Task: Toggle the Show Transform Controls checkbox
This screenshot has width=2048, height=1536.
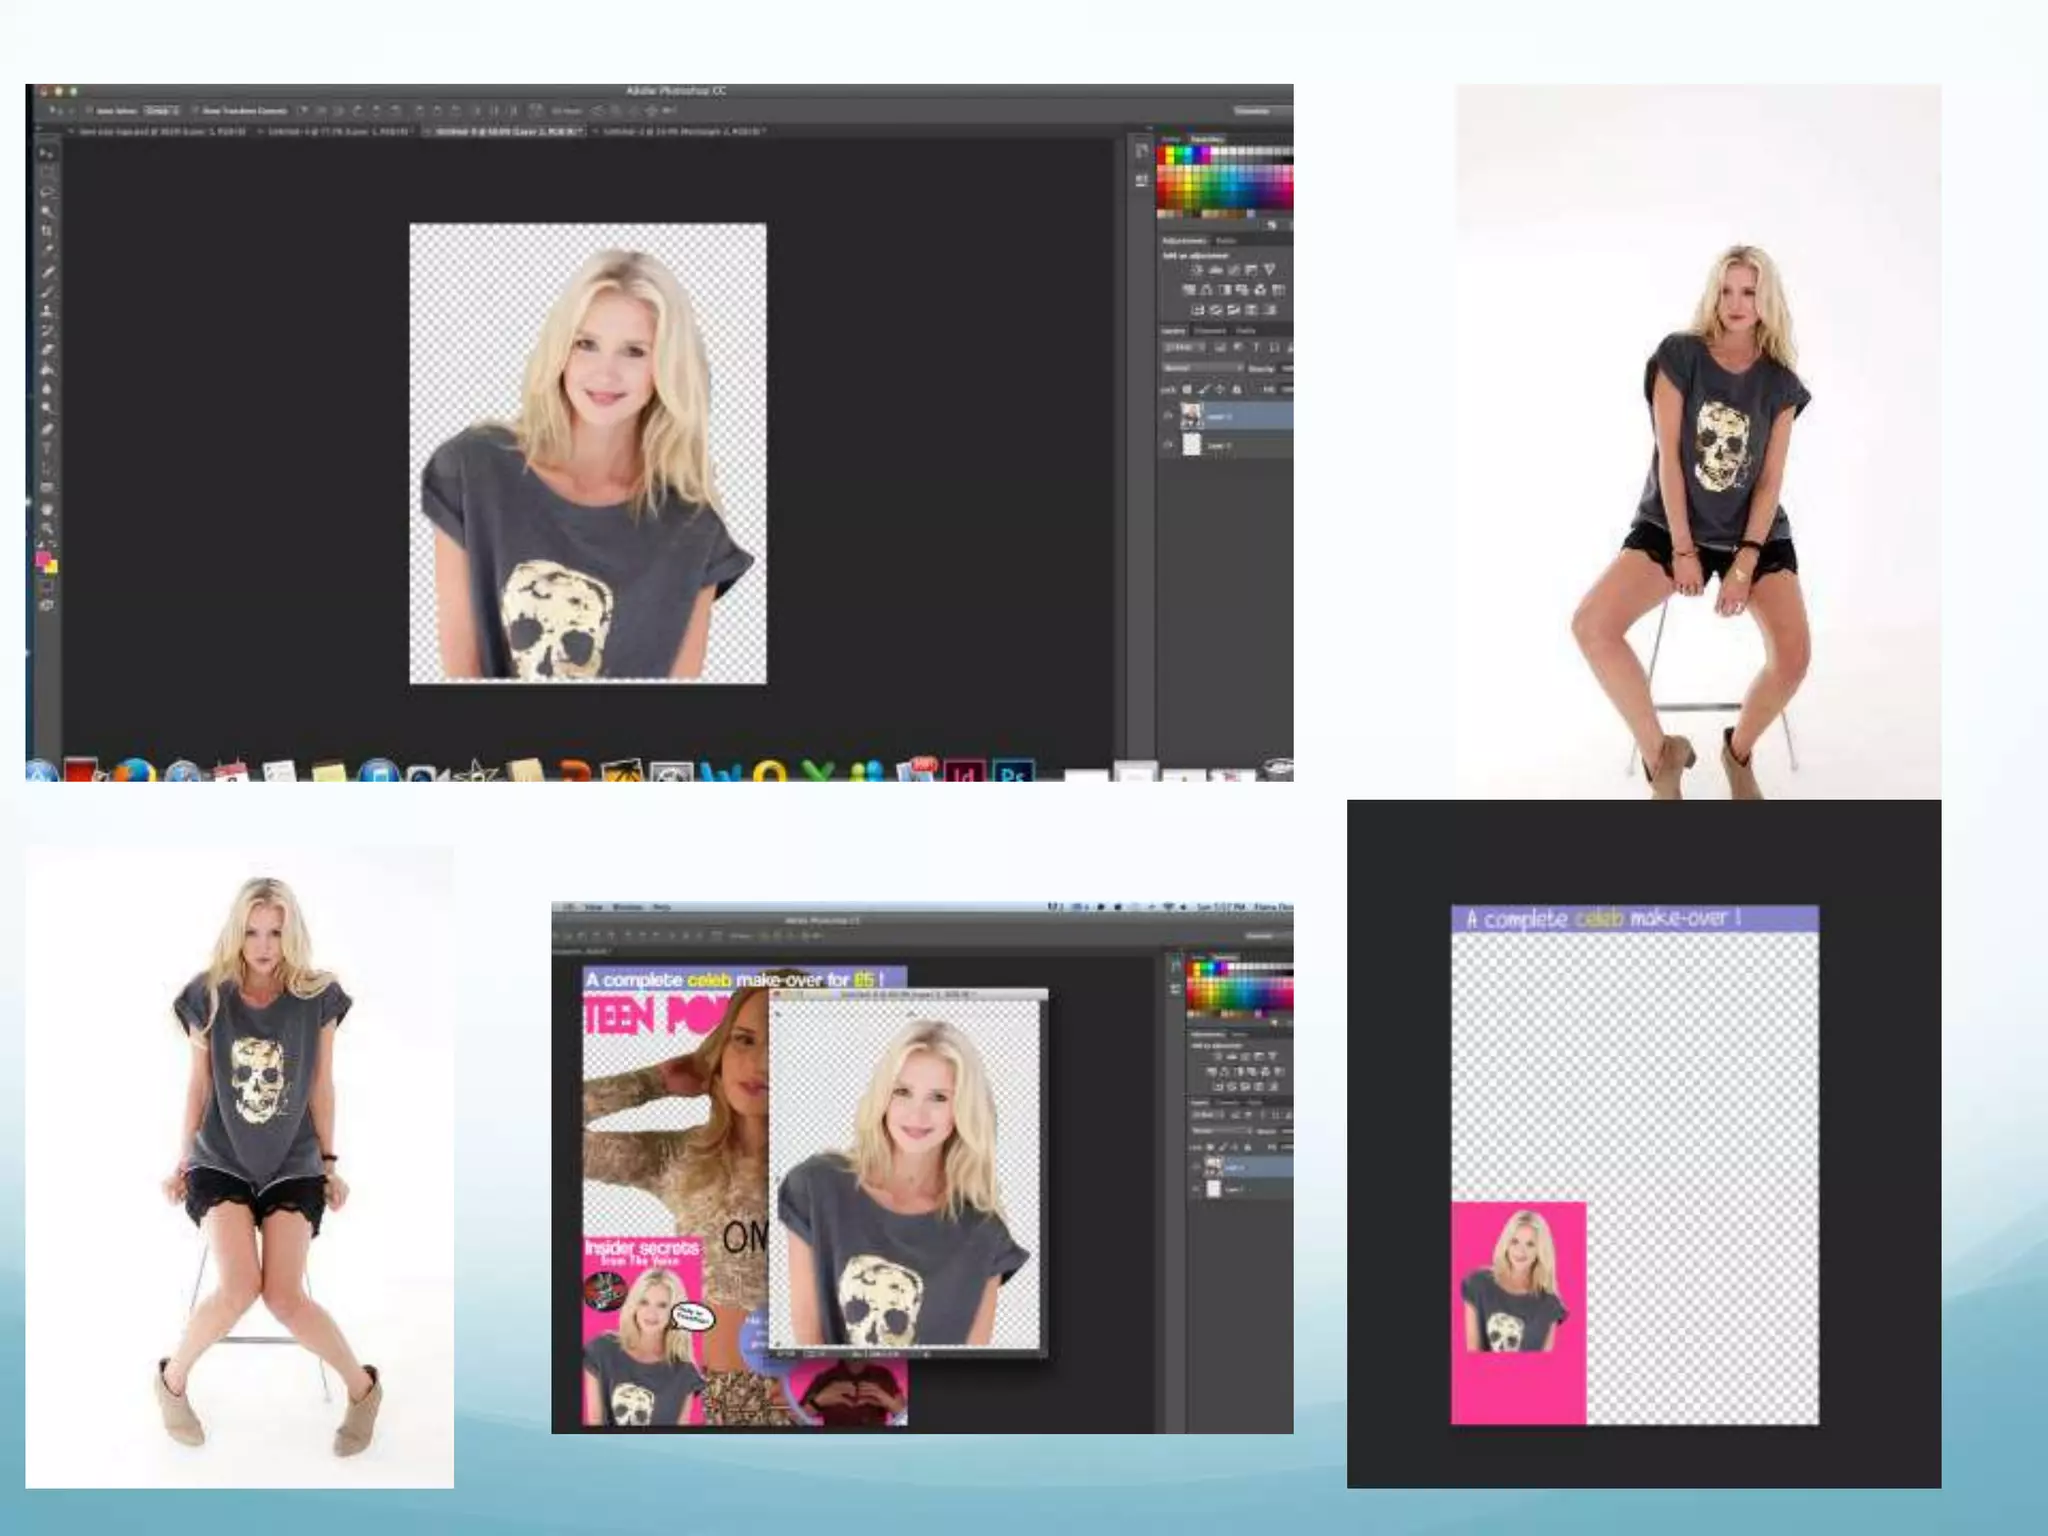Action: pos(196,111)
